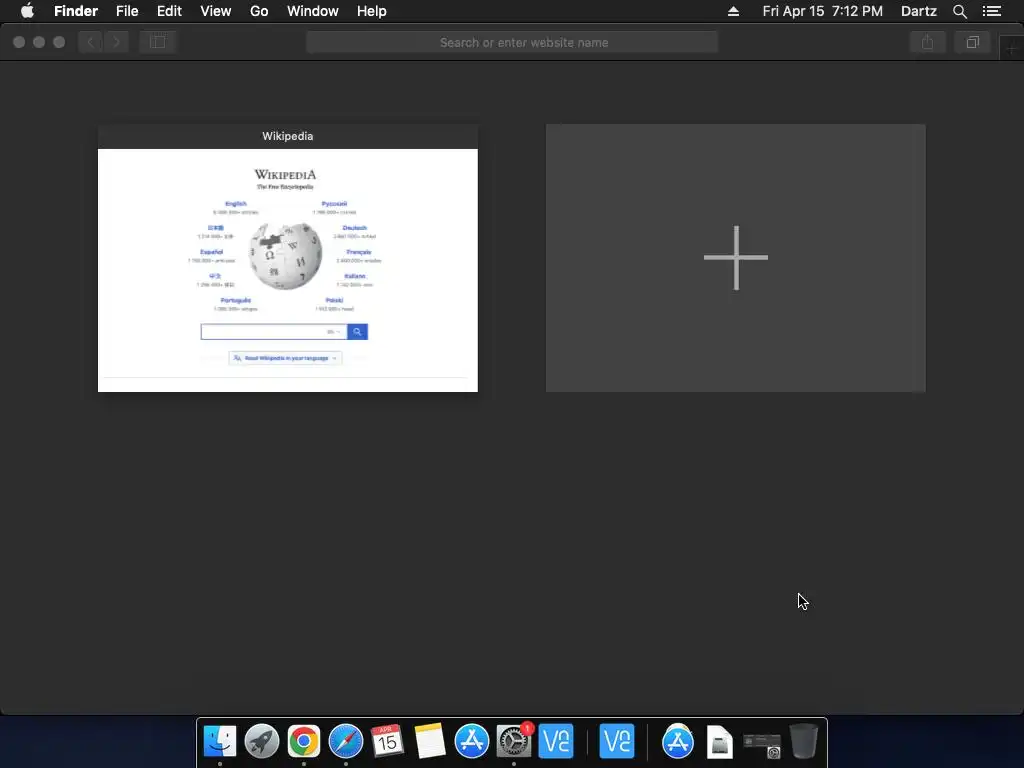This screenshot has width=1024, height=768.
Task: Click the gray zoom button of the Safari window
Action: click(59, 42)
